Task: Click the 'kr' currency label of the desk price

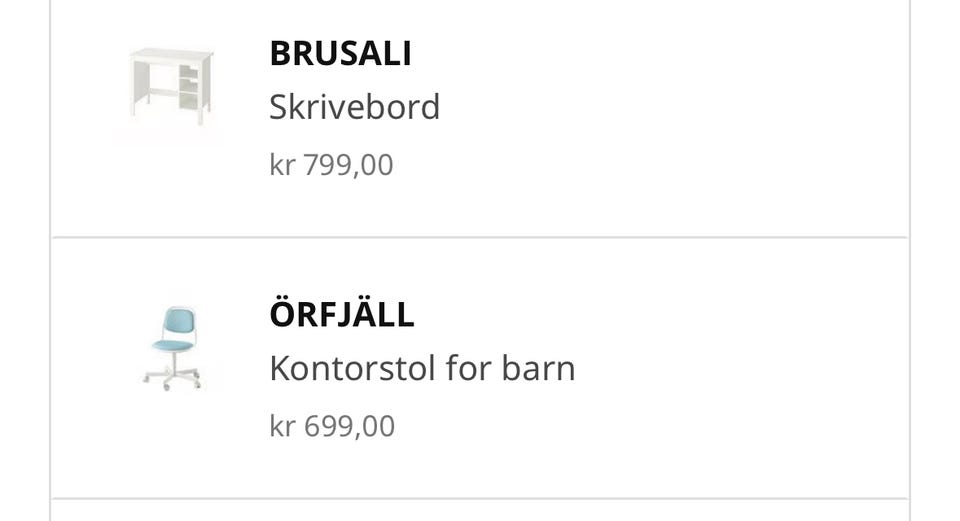Action: pyautogui.click(x=282, y=165)
